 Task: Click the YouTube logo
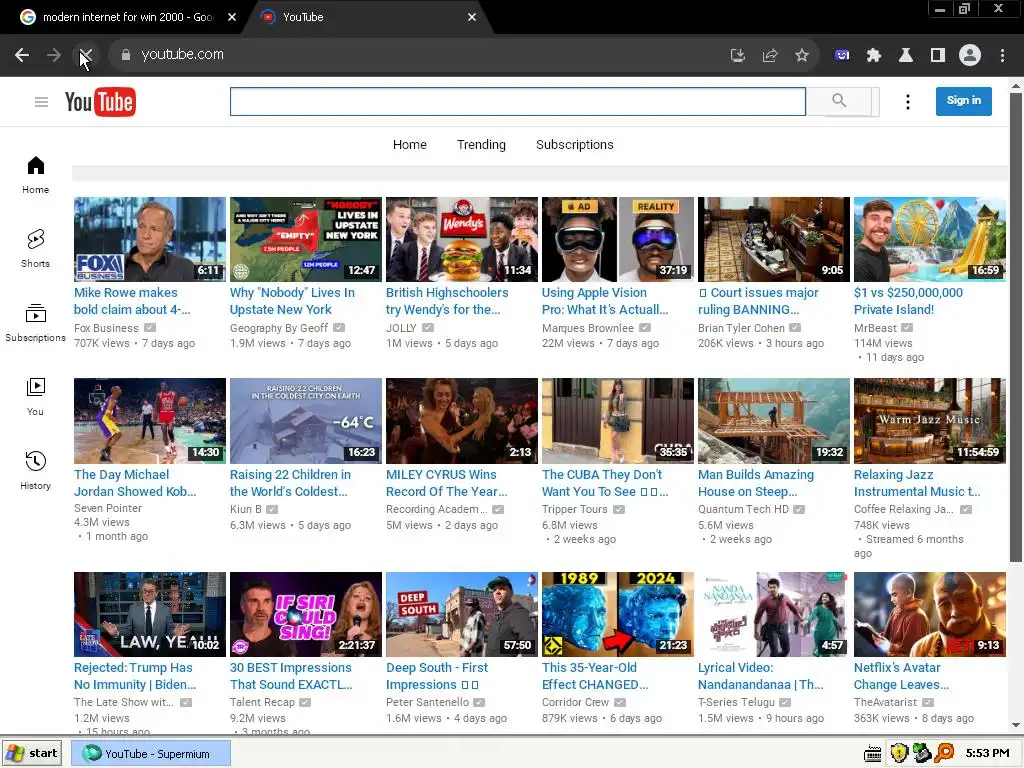[x=100, y=102]
